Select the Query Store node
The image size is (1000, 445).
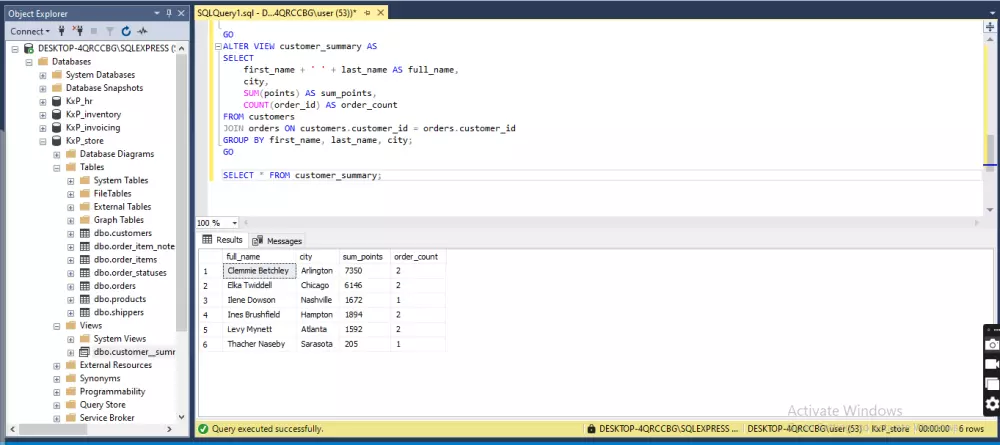point(103,405)
